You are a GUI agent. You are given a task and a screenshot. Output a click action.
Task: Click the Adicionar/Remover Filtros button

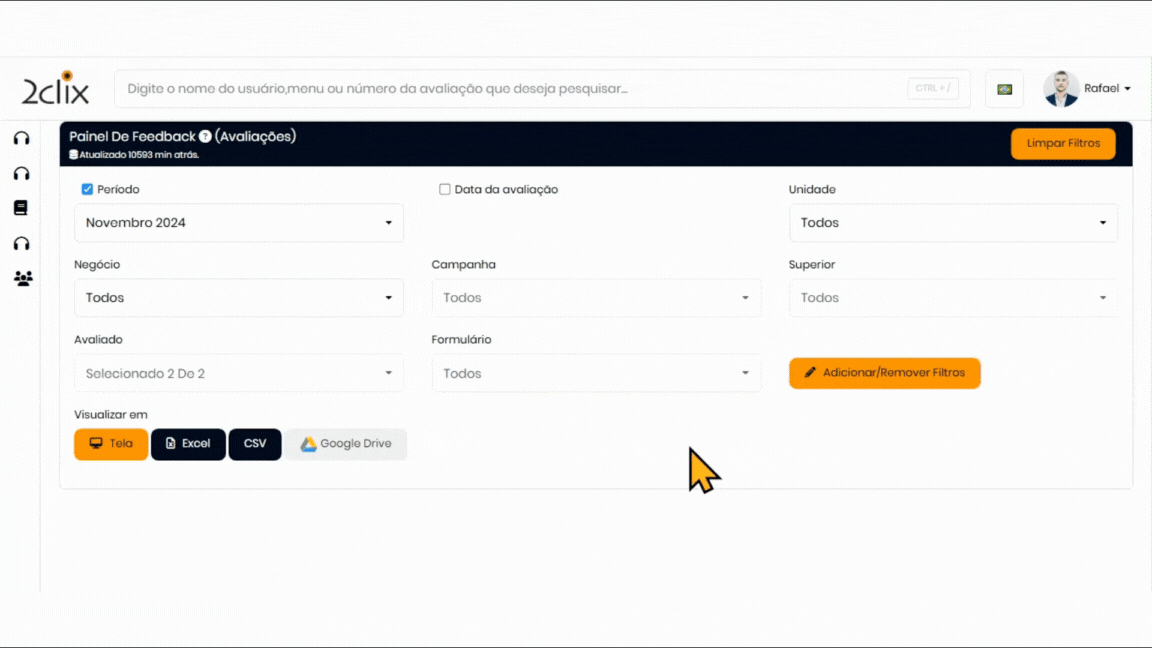884,373
